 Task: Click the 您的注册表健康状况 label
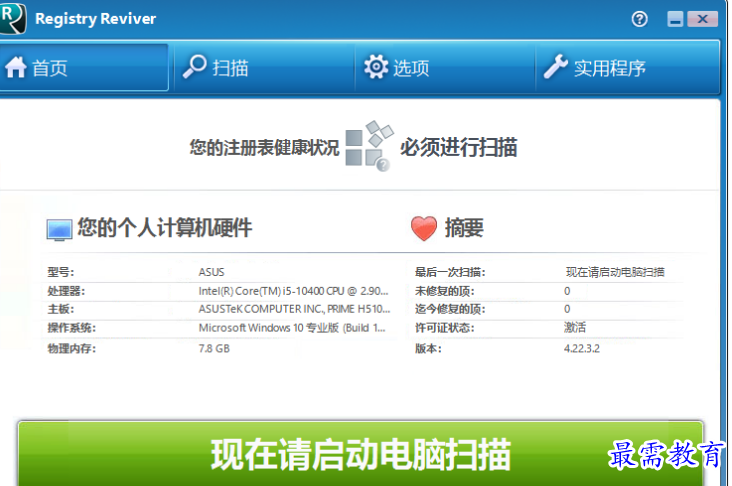pyautogui.click(x=264, y=148)
